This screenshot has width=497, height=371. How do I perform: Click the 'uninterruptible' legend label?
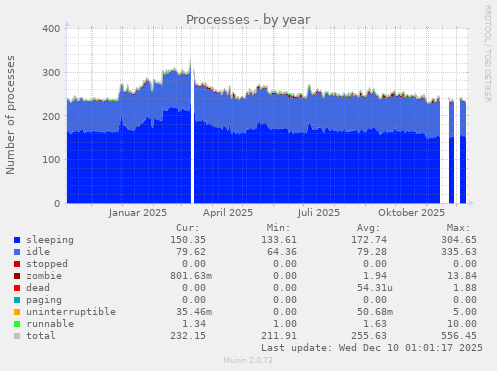[71, 312]
